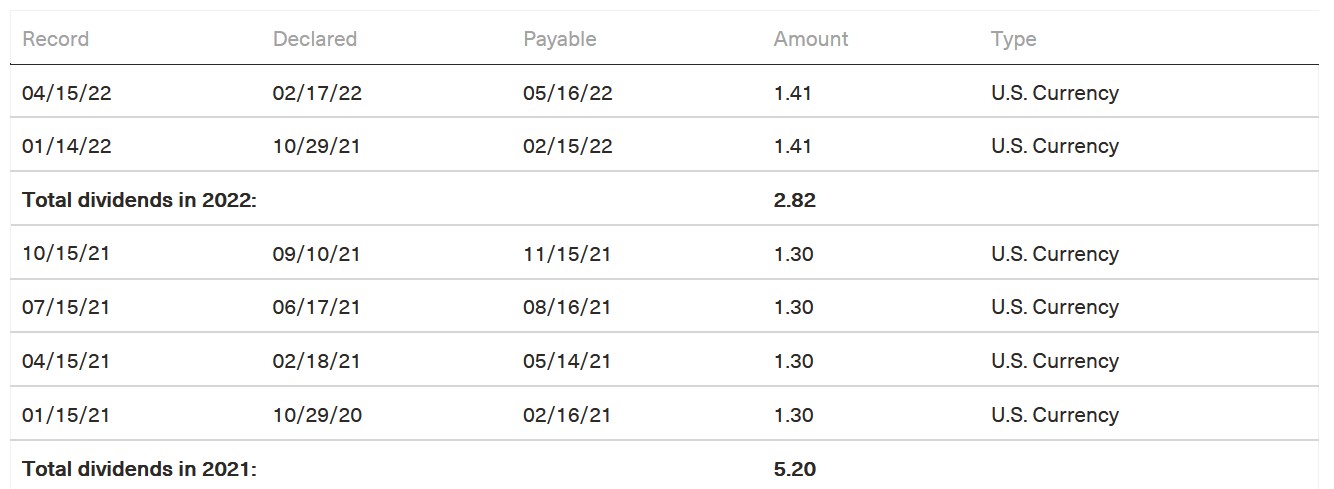Click the Amount column header
Image resolution: width=1334 pixels, height=489 pixels.
(810, 39)
